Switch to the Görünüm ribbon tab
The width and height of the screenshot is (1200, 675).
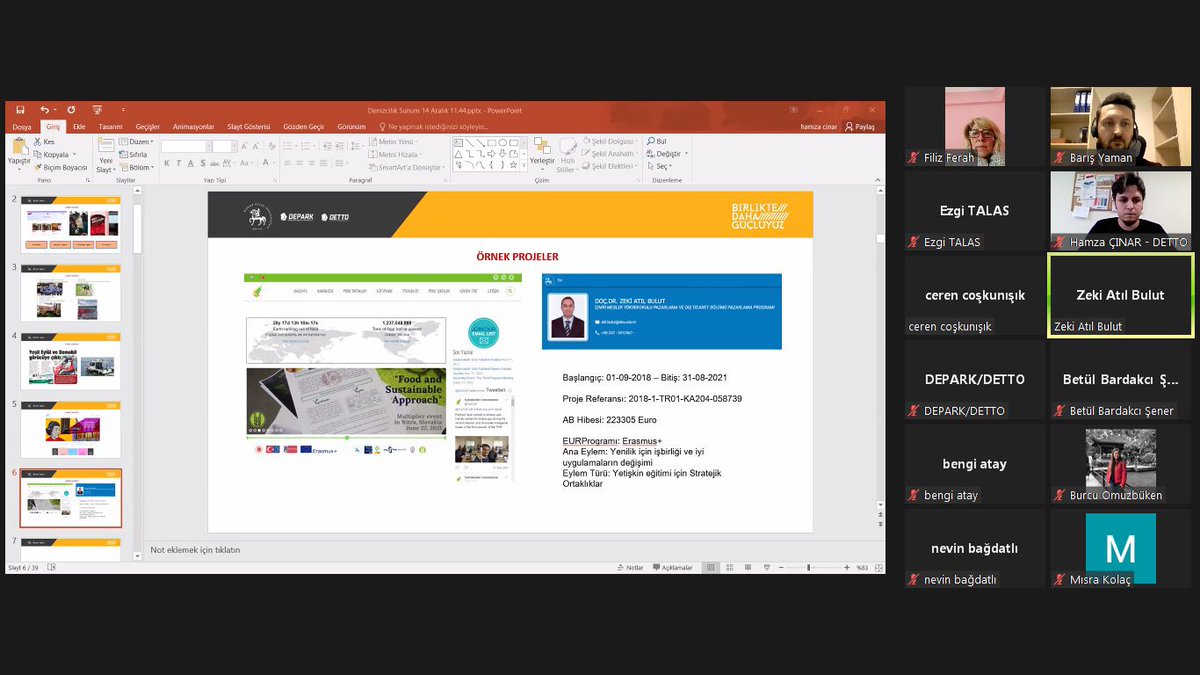coord(351,127)
